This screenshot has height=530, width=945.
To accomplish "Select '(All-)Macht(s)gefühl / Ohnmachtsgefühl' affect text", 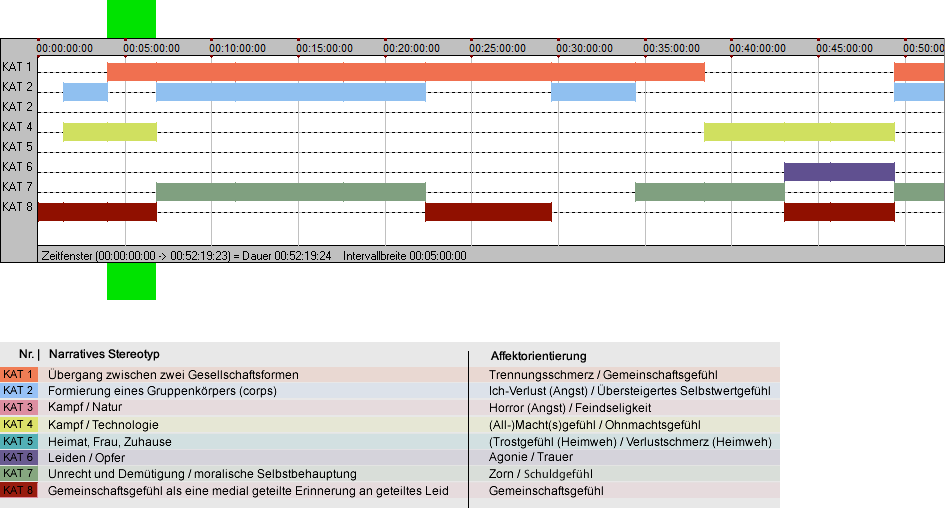I will tap(594, 425).
